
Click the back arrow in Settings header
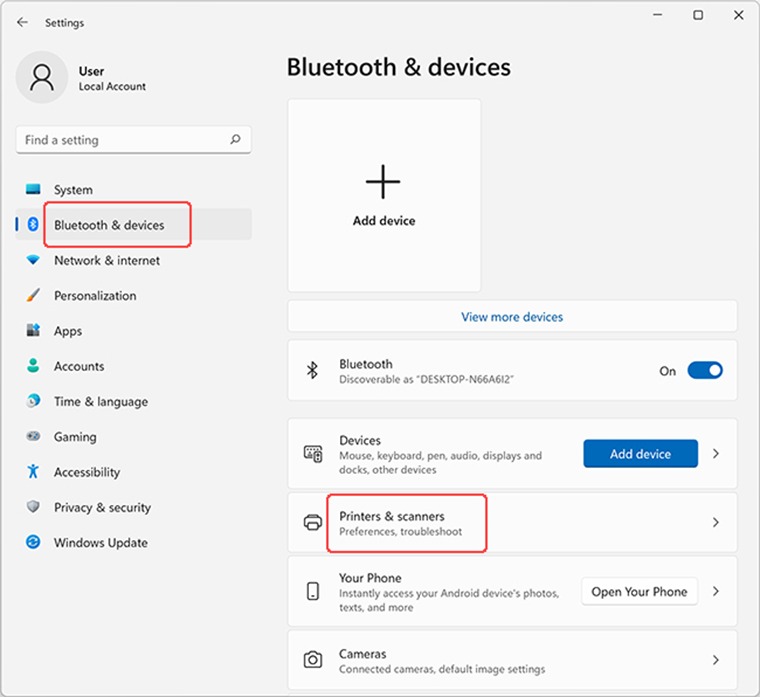22,22
